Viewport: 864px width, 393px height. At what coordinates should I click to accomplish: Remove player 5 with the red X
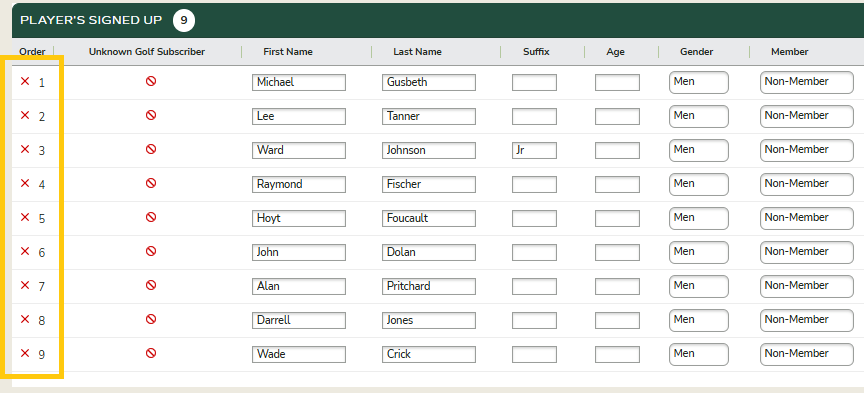coord(25,217)
